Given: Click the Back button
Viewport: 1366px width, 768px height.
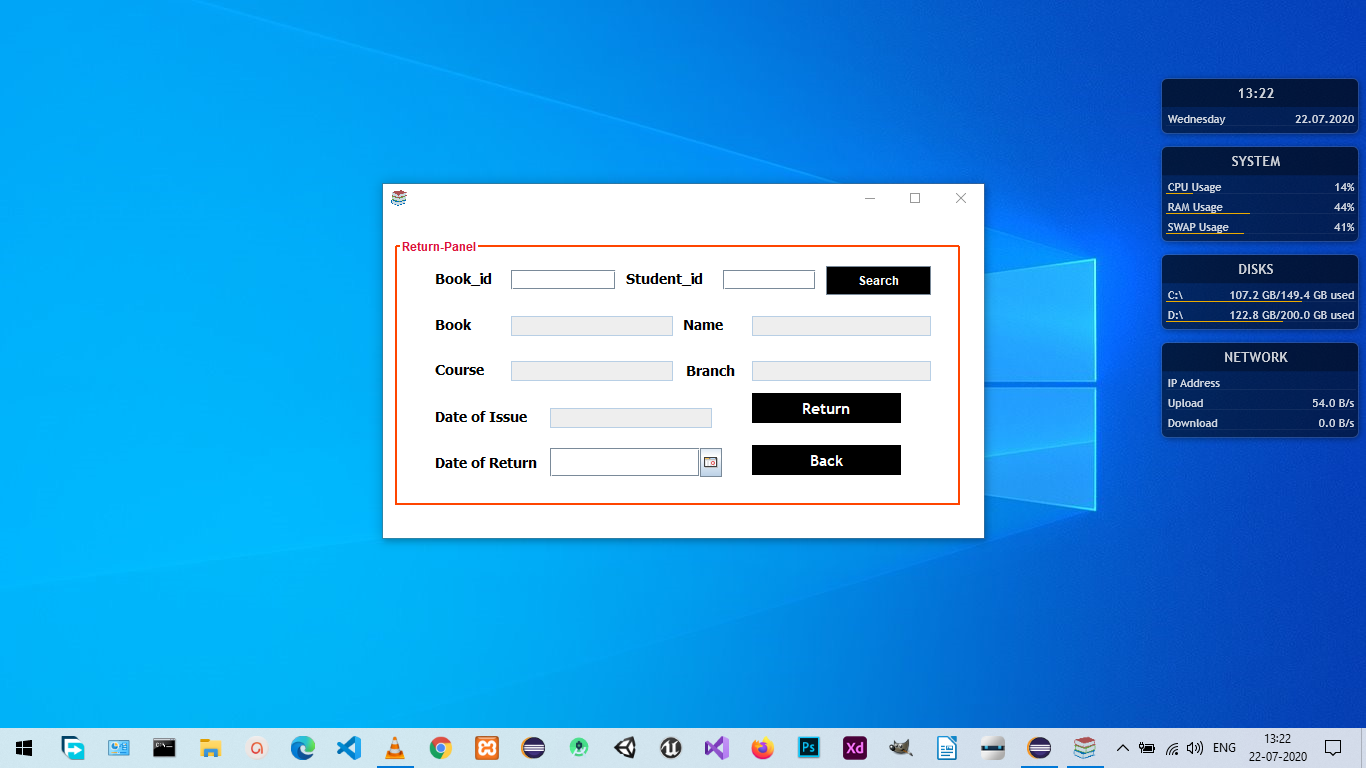Looking at the screenshot, I should [826, 460].
